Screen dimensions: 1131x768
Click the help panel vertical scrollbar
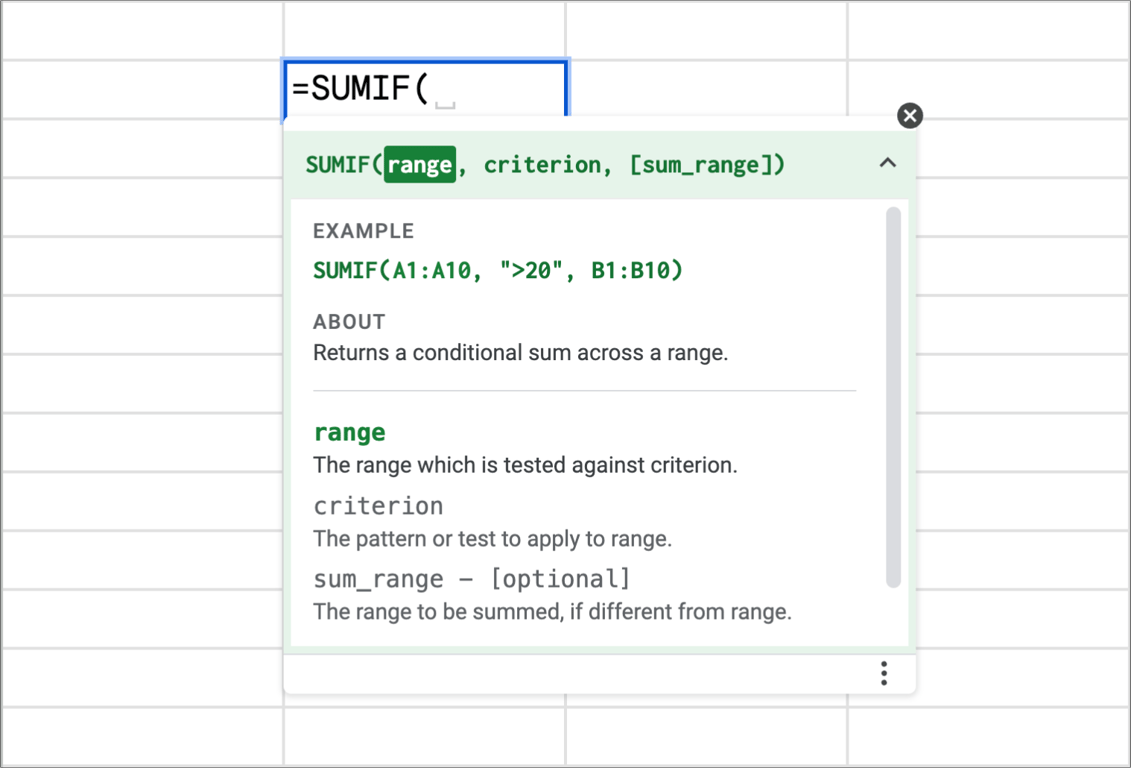coord(893,397)
